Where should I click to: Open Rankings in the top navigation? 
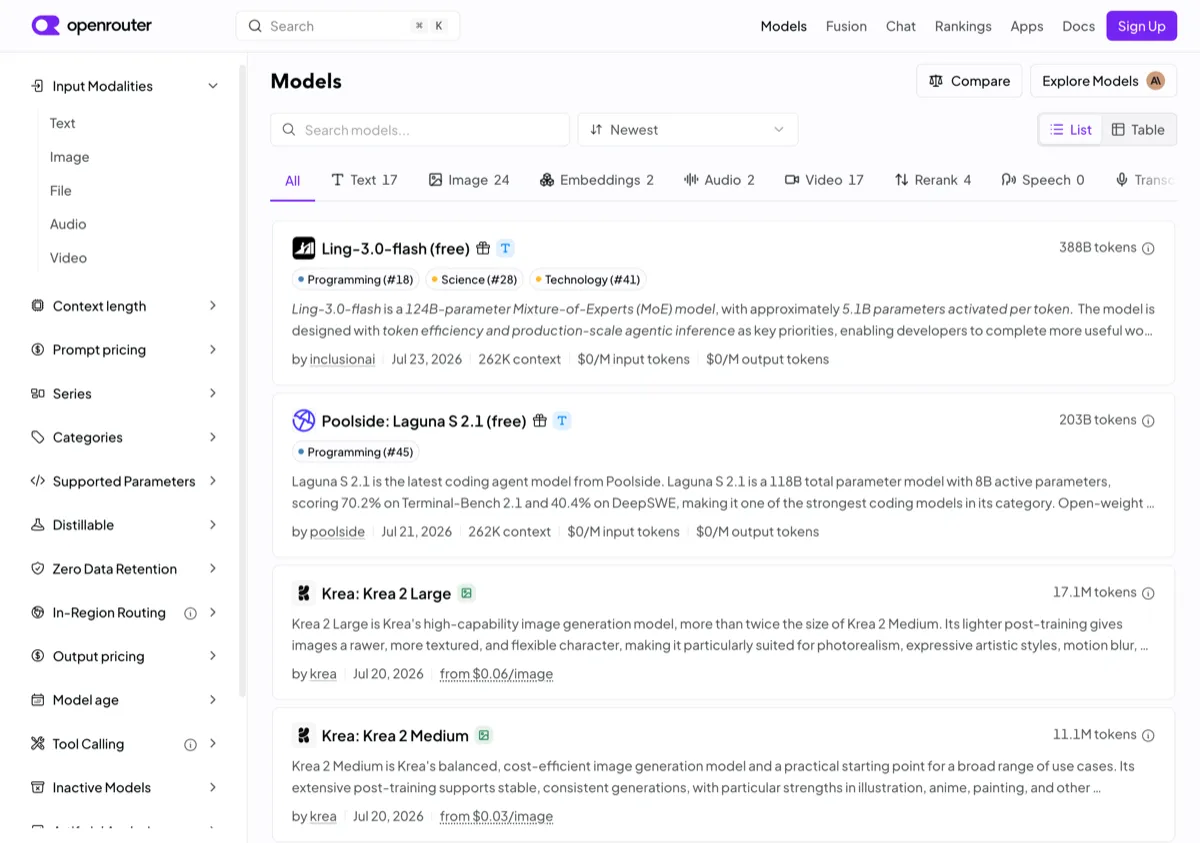963,26
